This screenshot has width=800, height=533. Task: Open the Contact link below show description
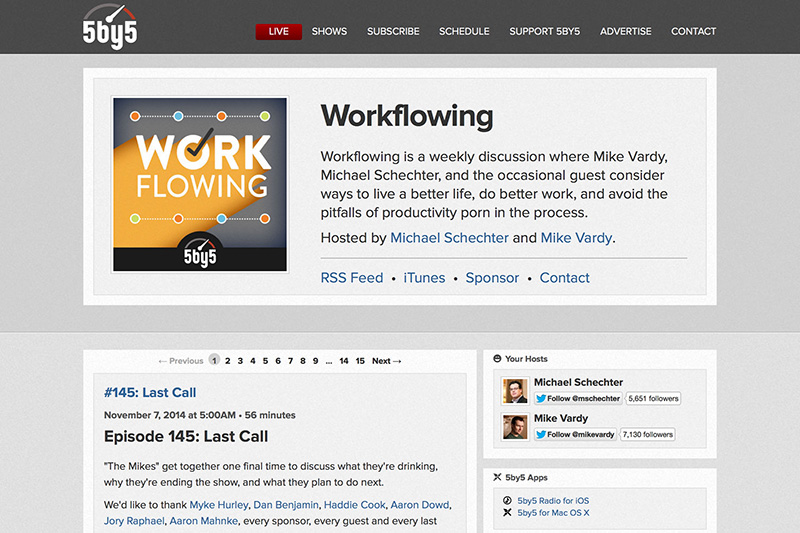click(x=564, y=277)
